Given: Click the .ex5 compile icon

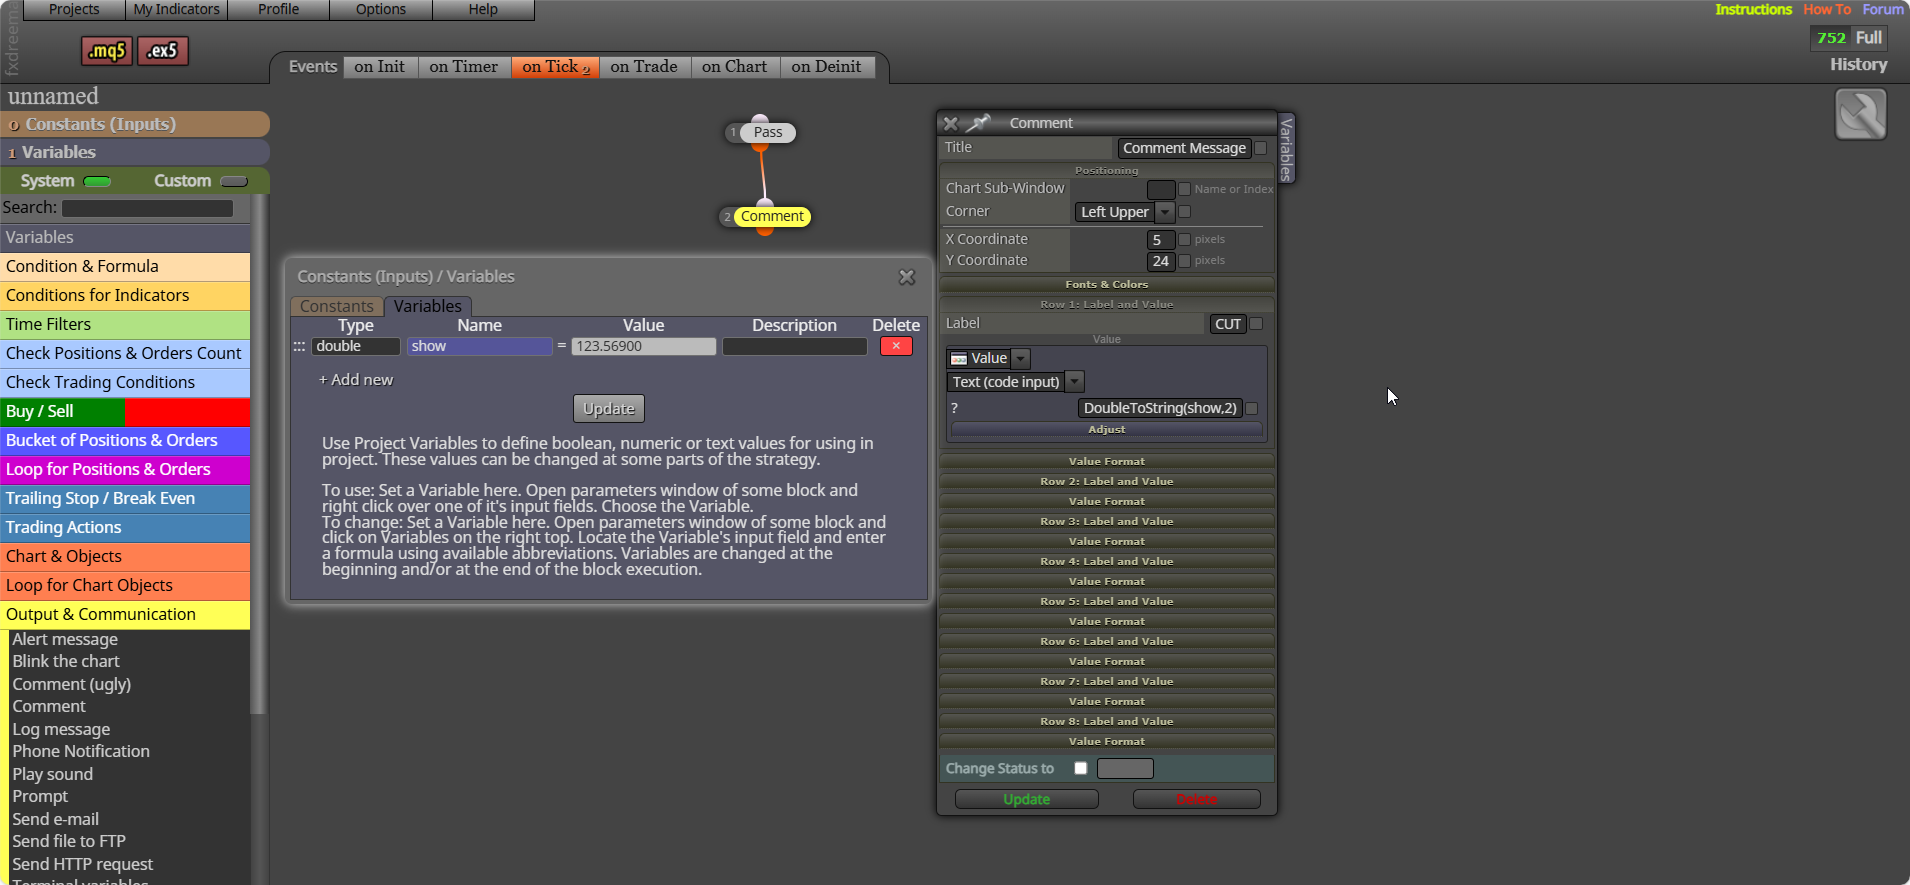Looking at the screenshot, I should [x=163, y=51].
